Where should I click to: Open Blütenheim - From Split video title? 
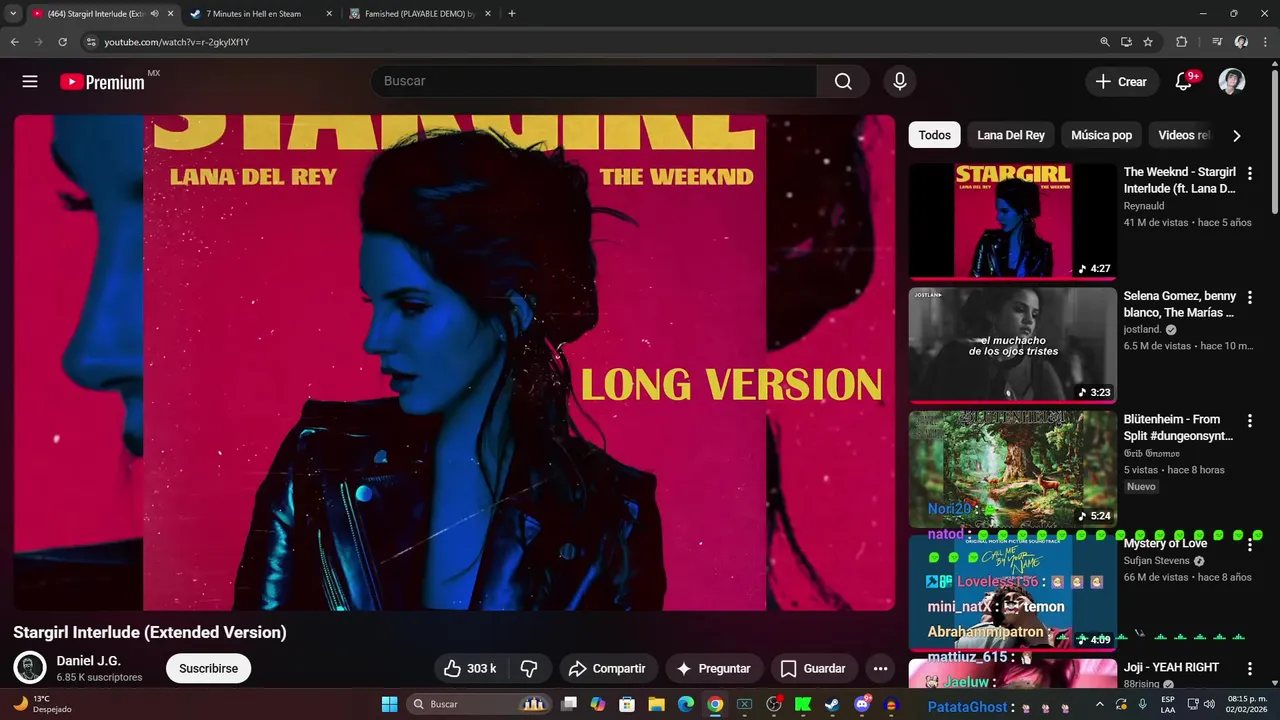tap(1180, 427)
